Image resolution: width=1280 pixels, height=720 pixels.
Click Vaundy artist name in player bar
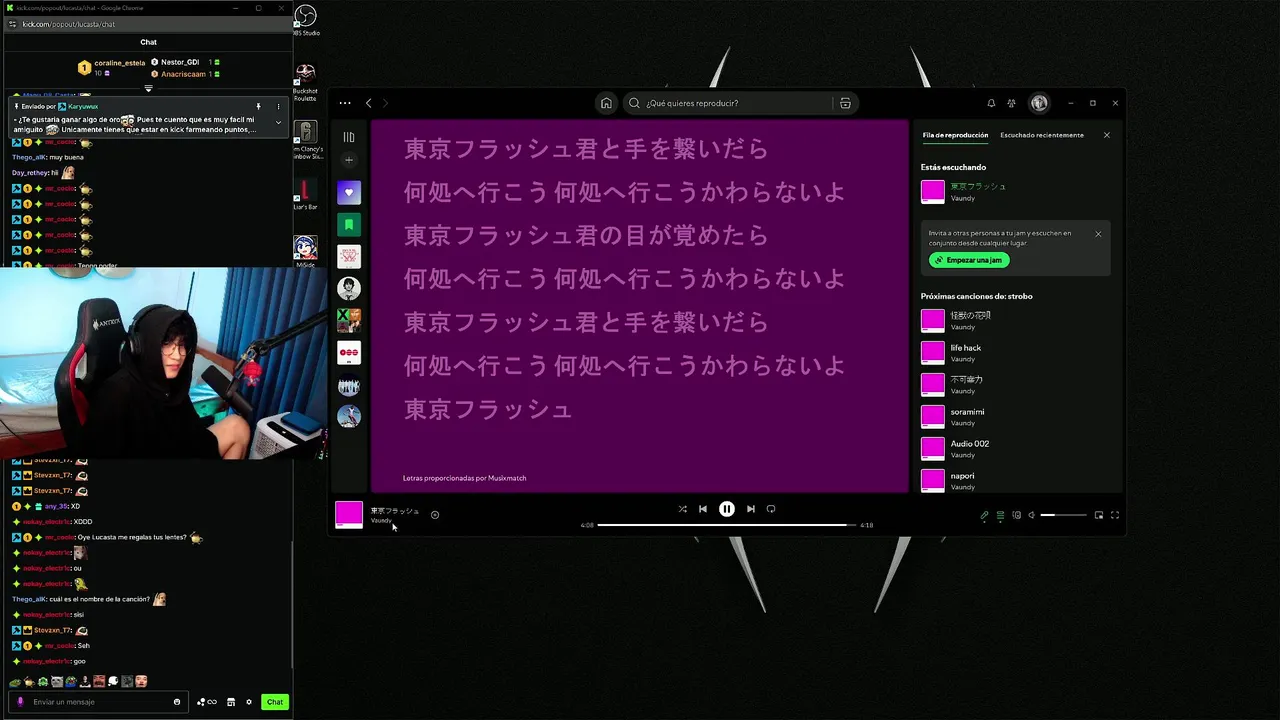[x=381, y=521]
